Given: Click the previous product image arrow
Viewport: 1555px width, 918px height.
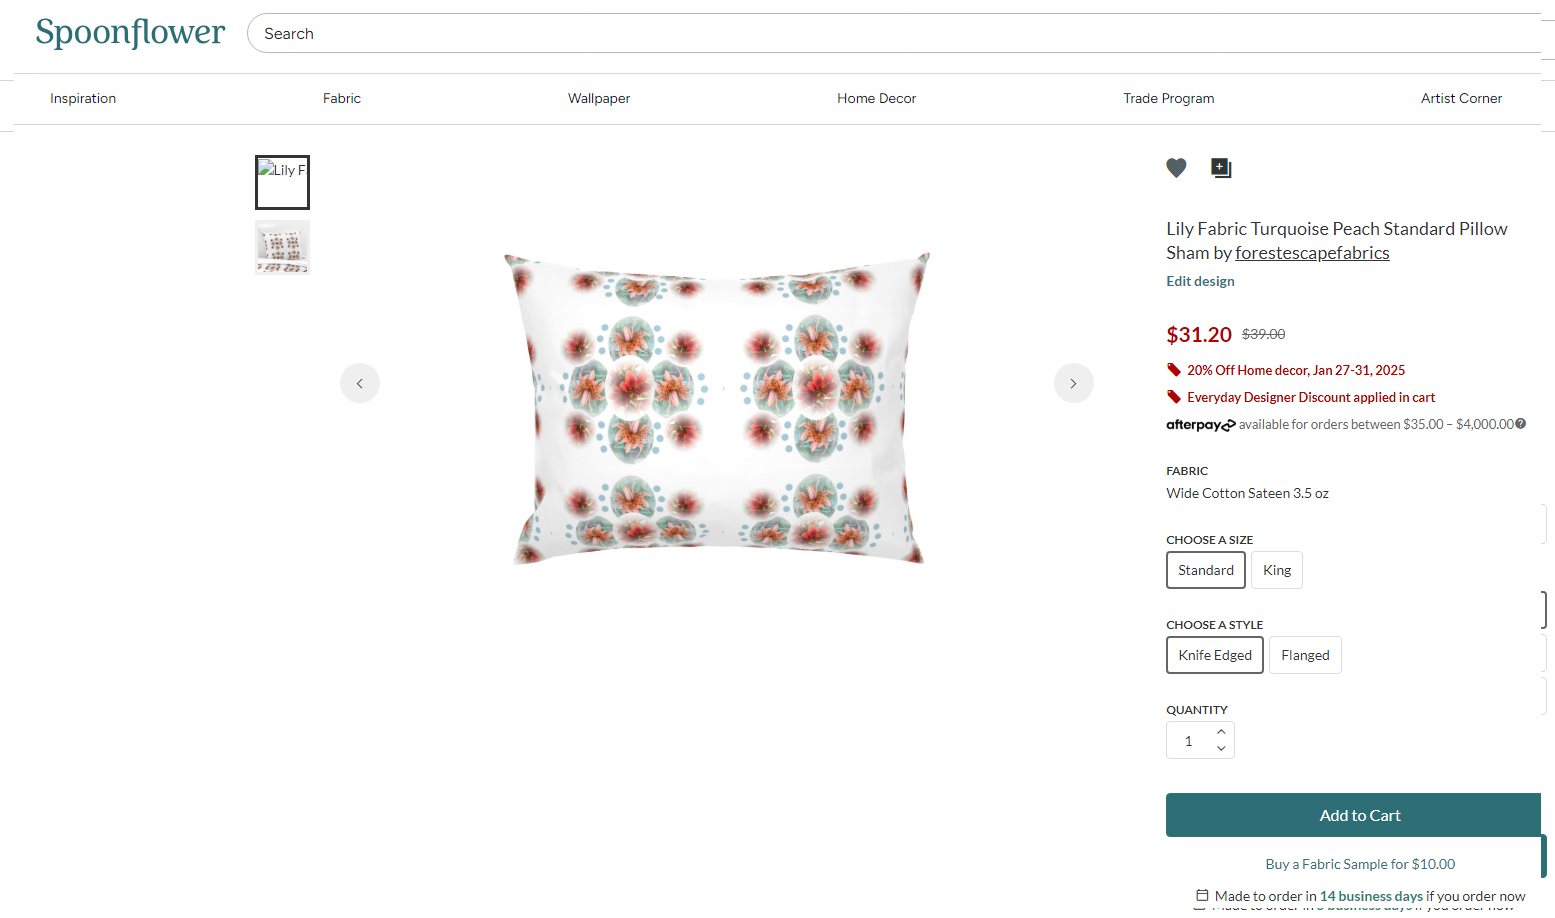Looking at the screenshot, I should point(359,383).
